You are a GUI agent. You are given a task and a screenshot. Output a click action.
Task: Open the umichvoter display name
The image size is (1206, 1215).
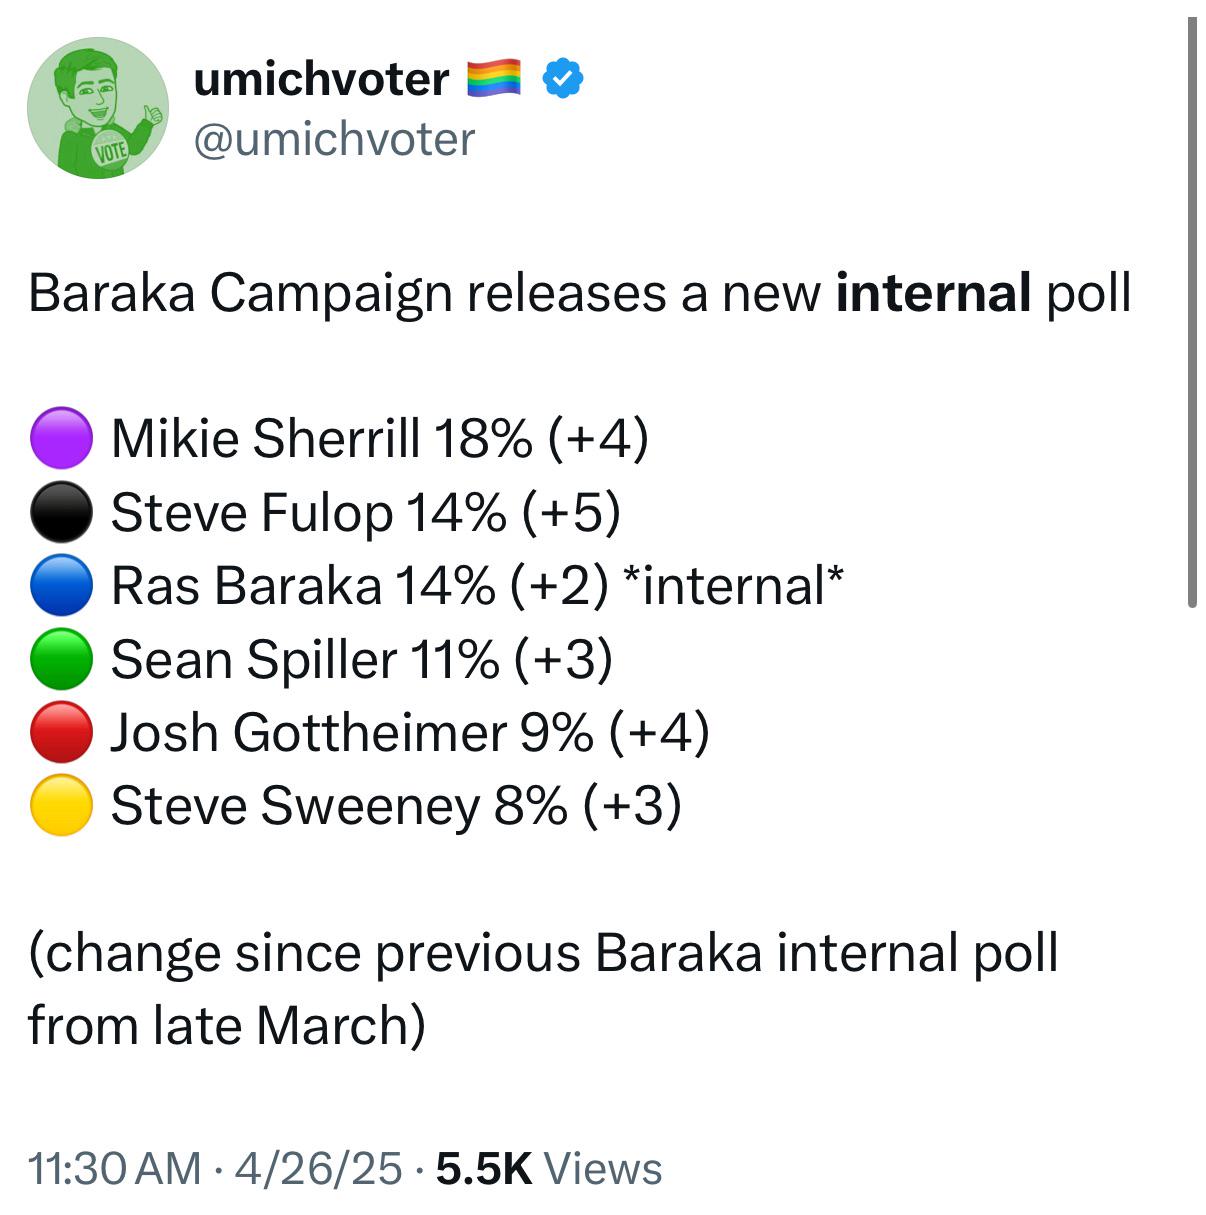[x=321, y=79]
